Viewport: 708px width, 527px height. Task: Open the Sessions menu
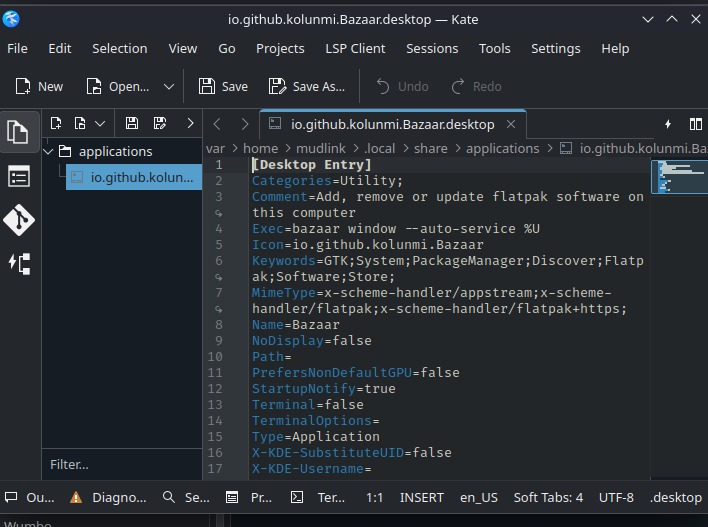pyautogui.click(x=432, y=48)
